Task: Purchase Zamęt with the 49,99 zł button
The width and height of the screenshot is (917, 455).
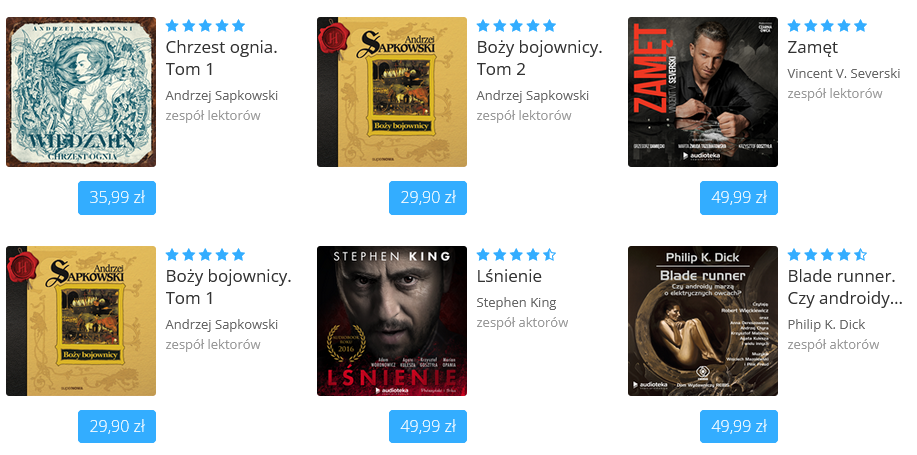Action: coord(739,198)
